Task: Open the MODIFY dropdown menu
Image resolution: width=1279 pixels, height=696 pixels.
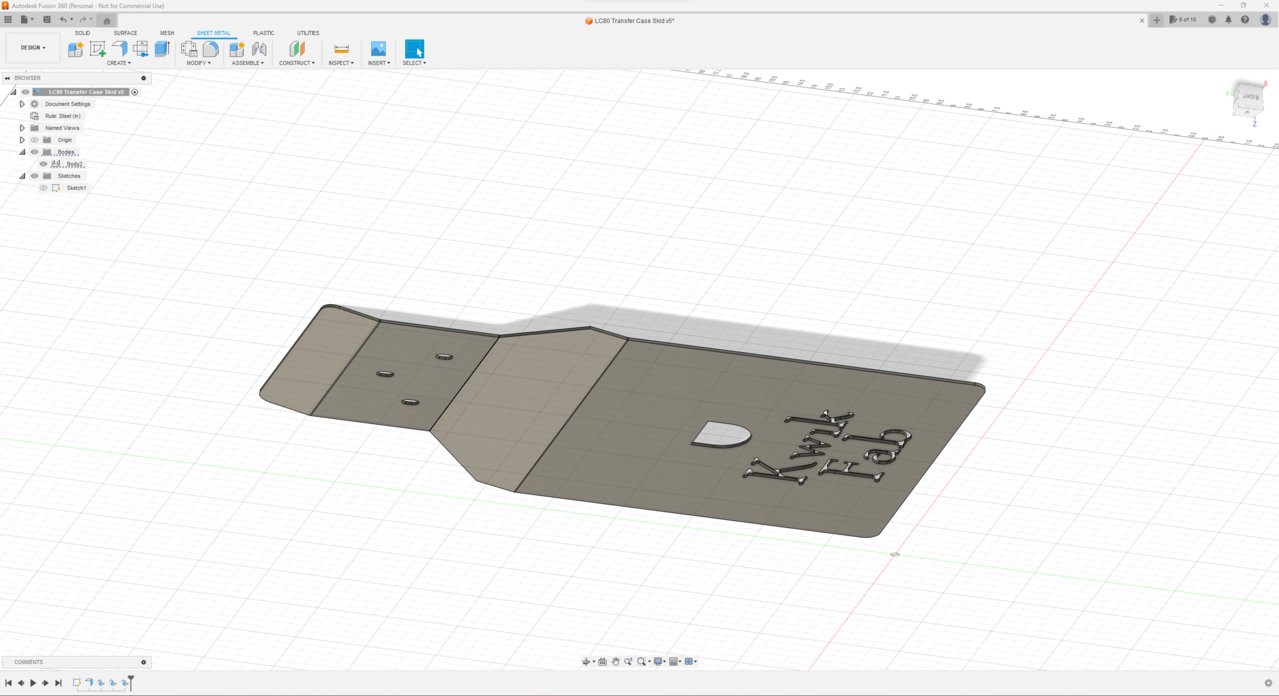Action: (x=199, y=63)
